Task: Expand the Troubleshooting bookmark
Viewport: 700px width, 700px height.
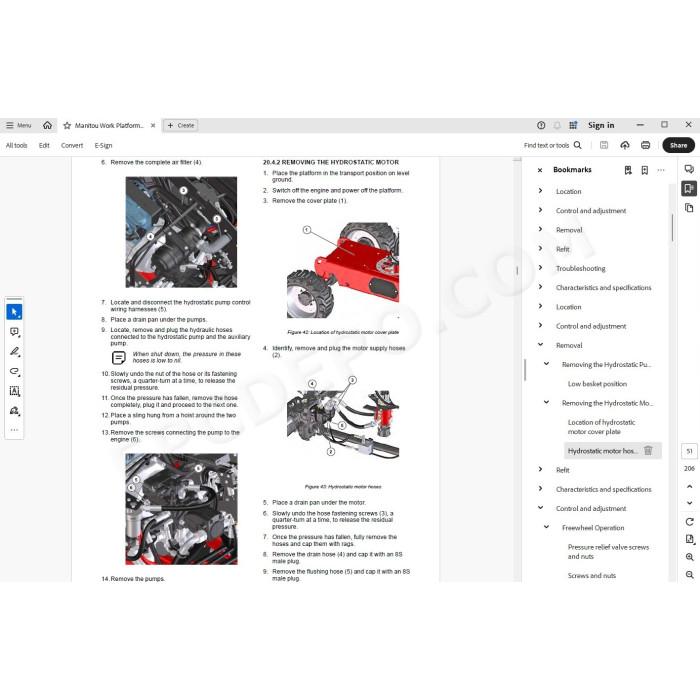Action: [x=540, y=267]
